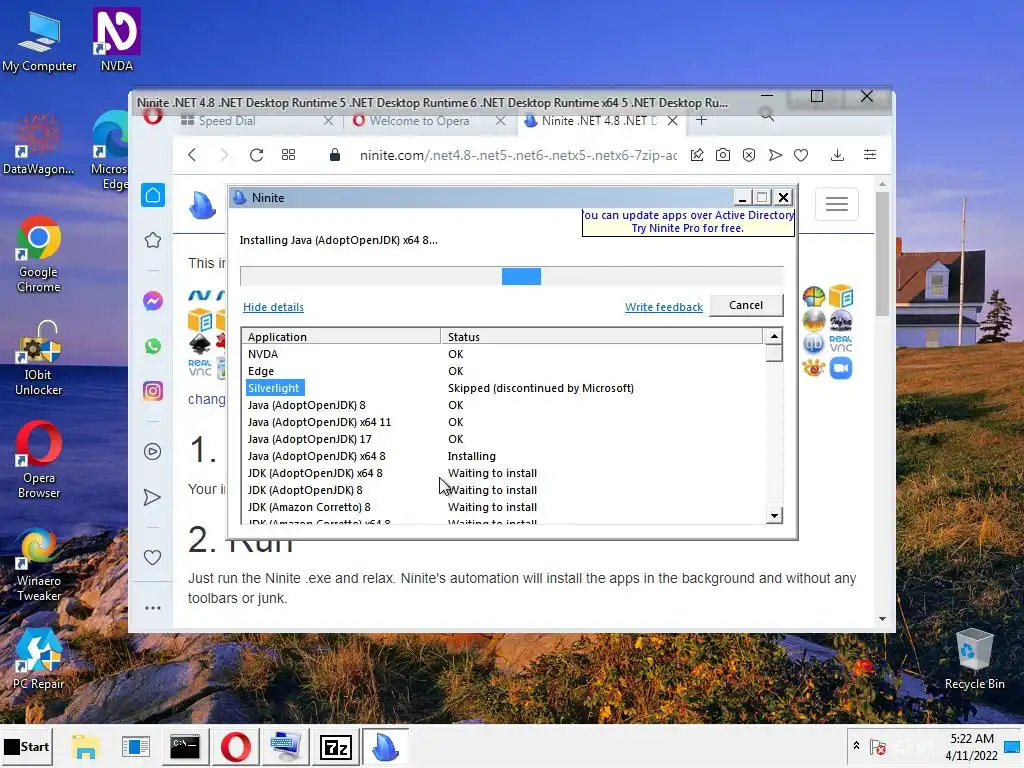Show hidden system tray icons

click(x=856, y=745)
